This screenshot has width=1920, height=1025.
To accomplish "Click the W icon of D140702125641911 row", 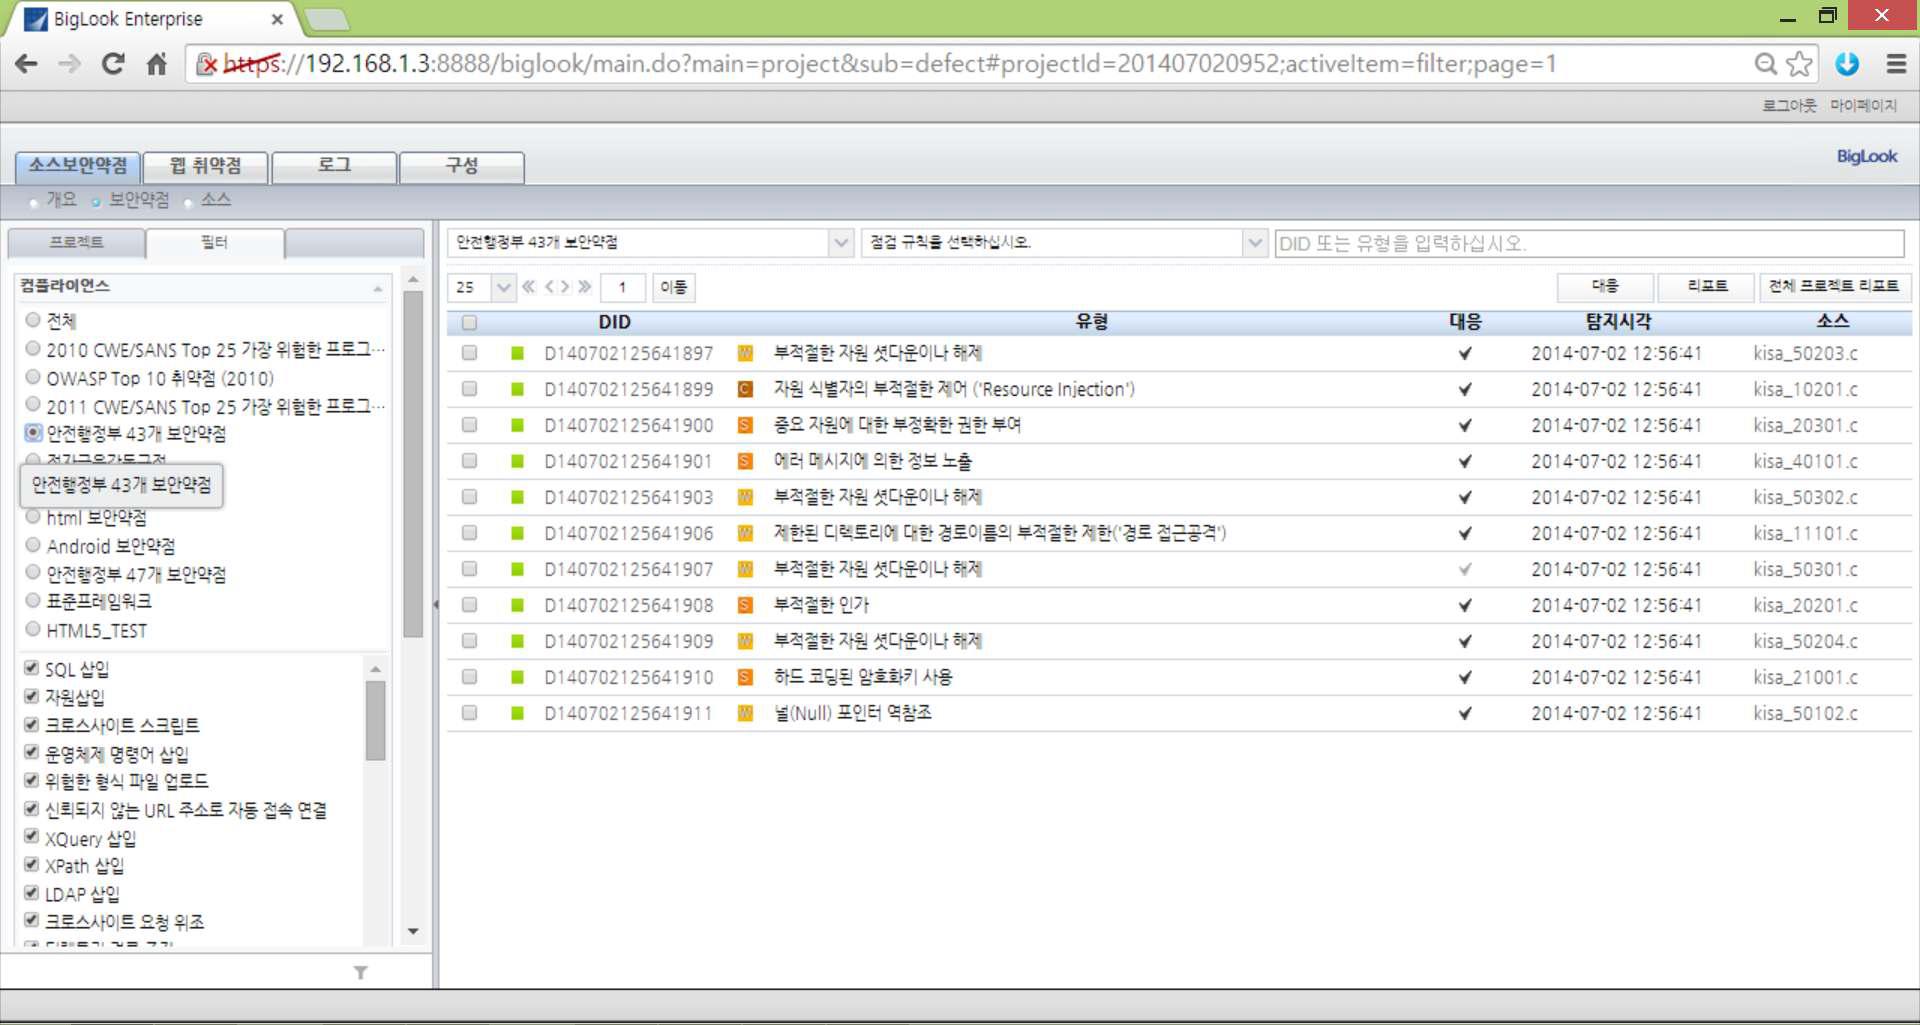I will coord(745,713).
